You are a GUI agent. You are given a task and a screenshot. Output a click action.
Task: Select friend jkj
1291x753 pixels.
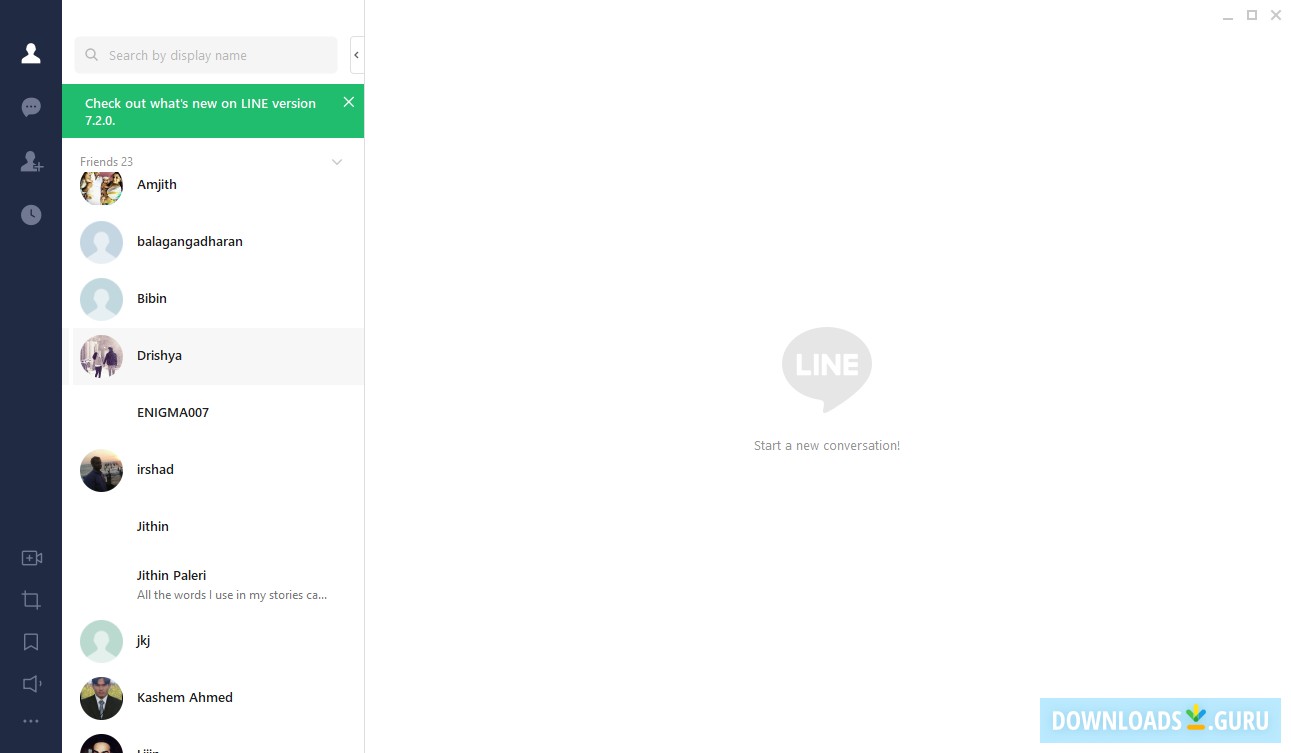click(x=213, y=641)
